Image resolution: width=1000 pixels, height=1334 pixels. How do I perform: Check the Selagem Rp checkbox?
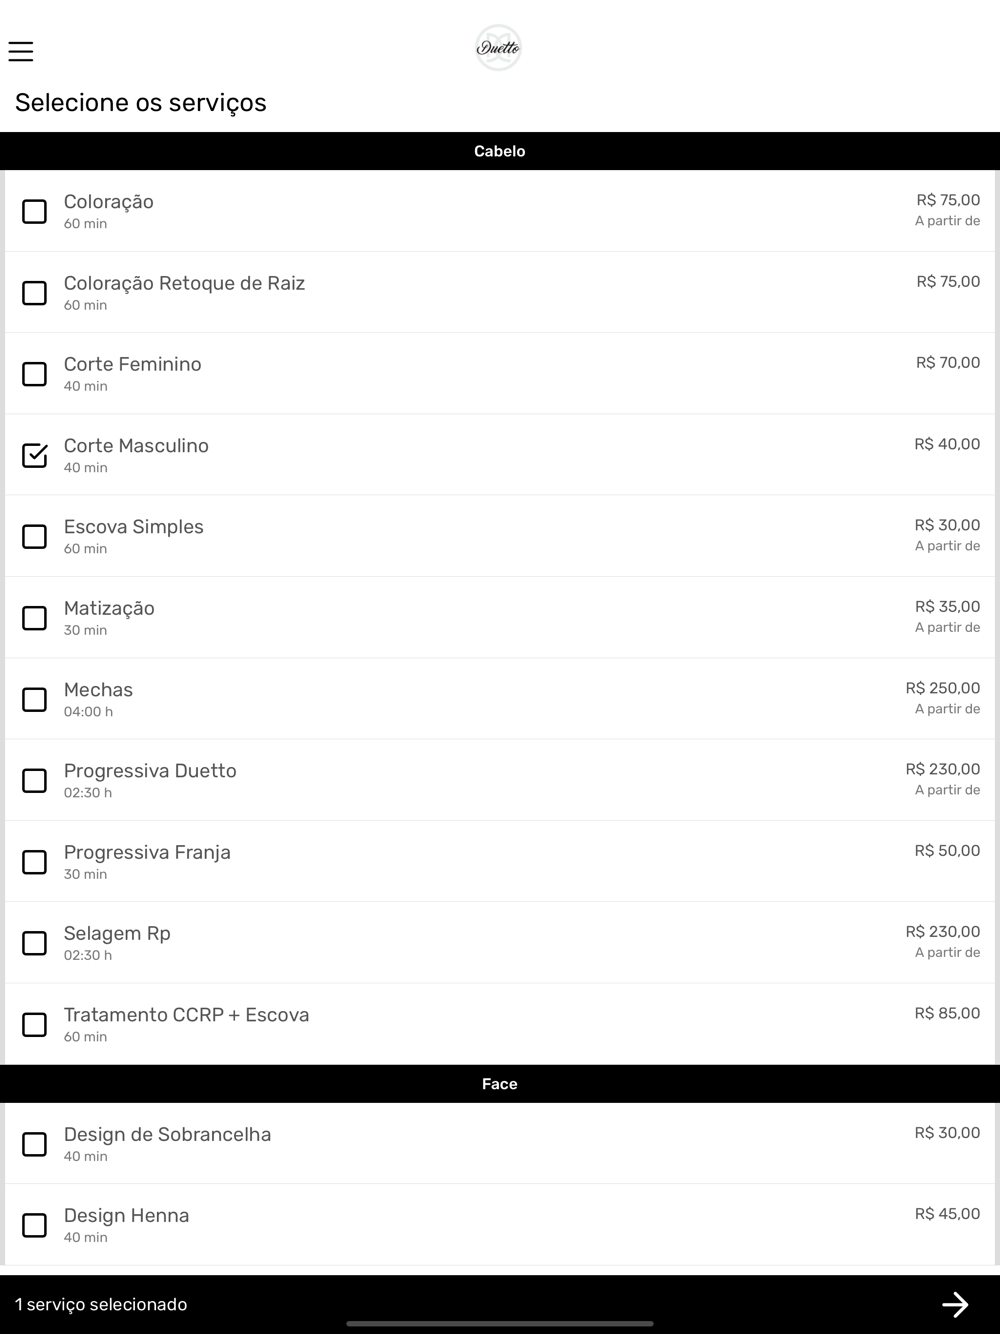(x=35, y=943)
